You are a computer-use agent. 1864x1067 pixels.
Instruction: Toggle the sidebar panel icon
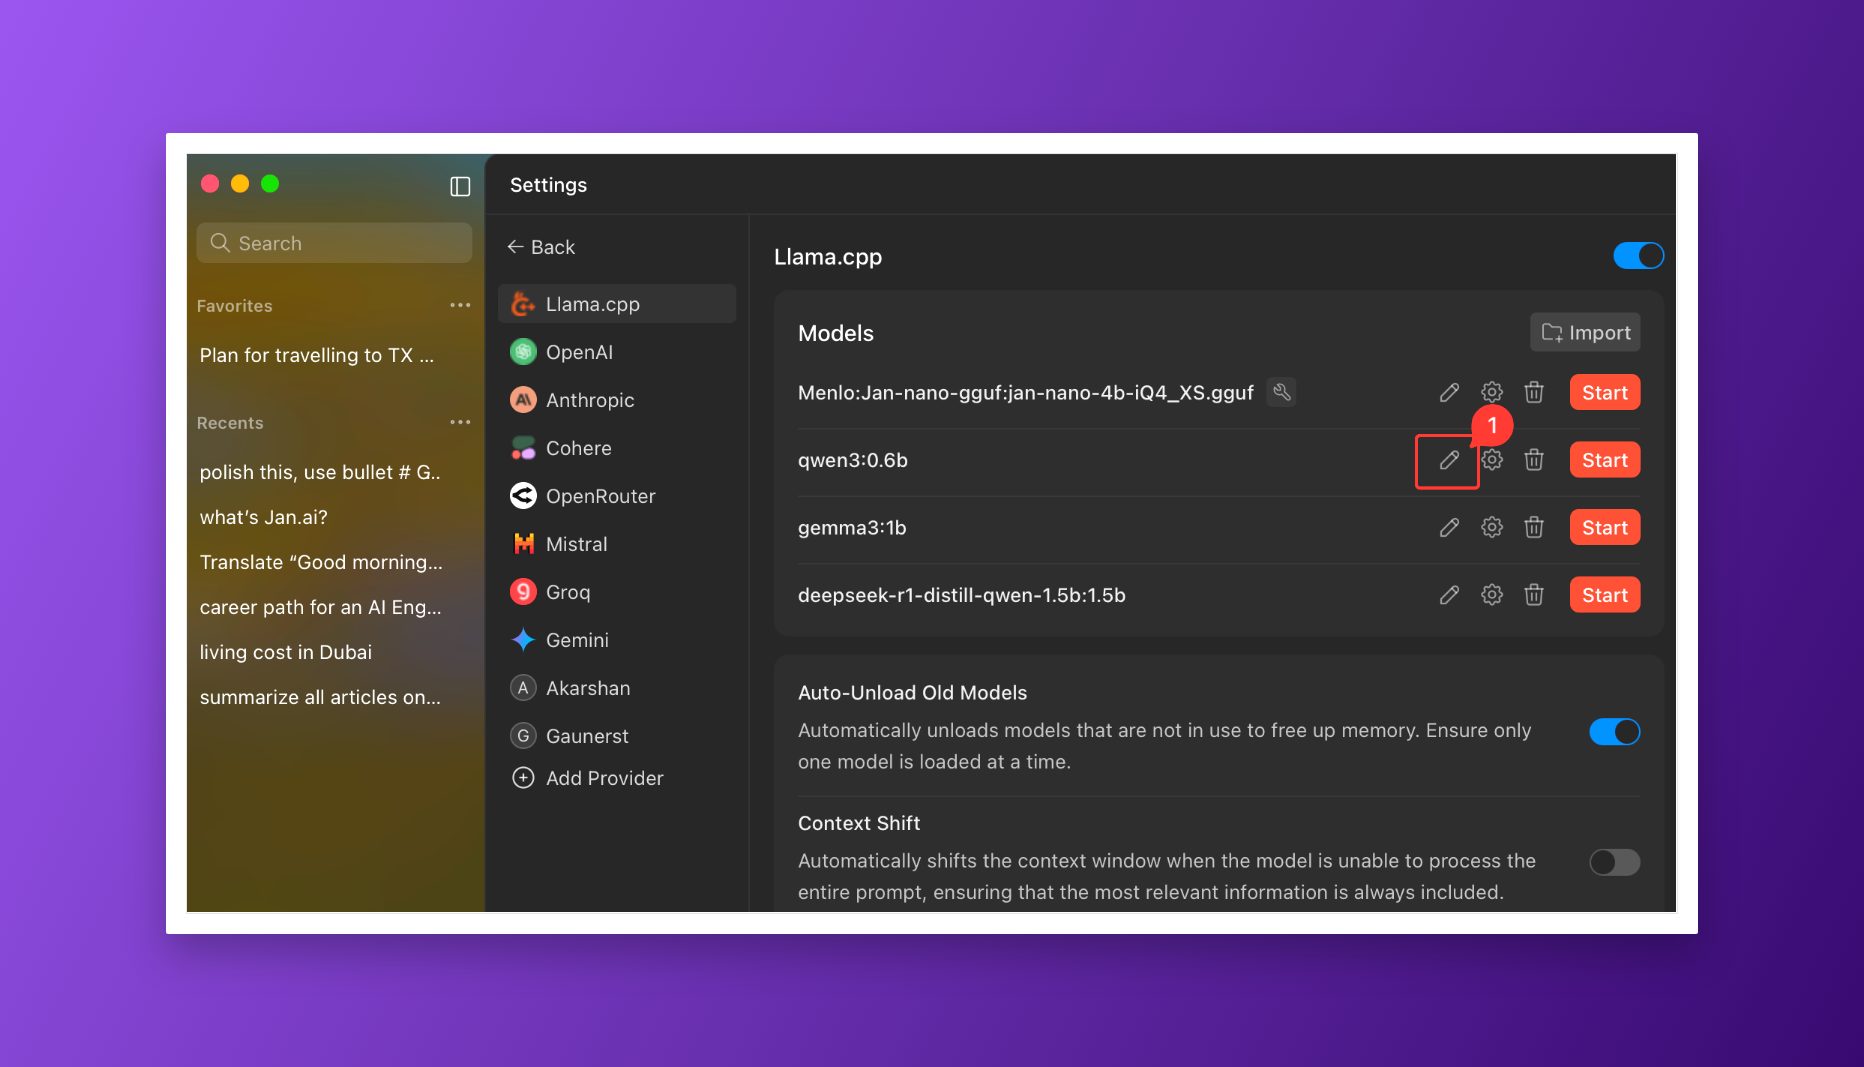(460, 186)
